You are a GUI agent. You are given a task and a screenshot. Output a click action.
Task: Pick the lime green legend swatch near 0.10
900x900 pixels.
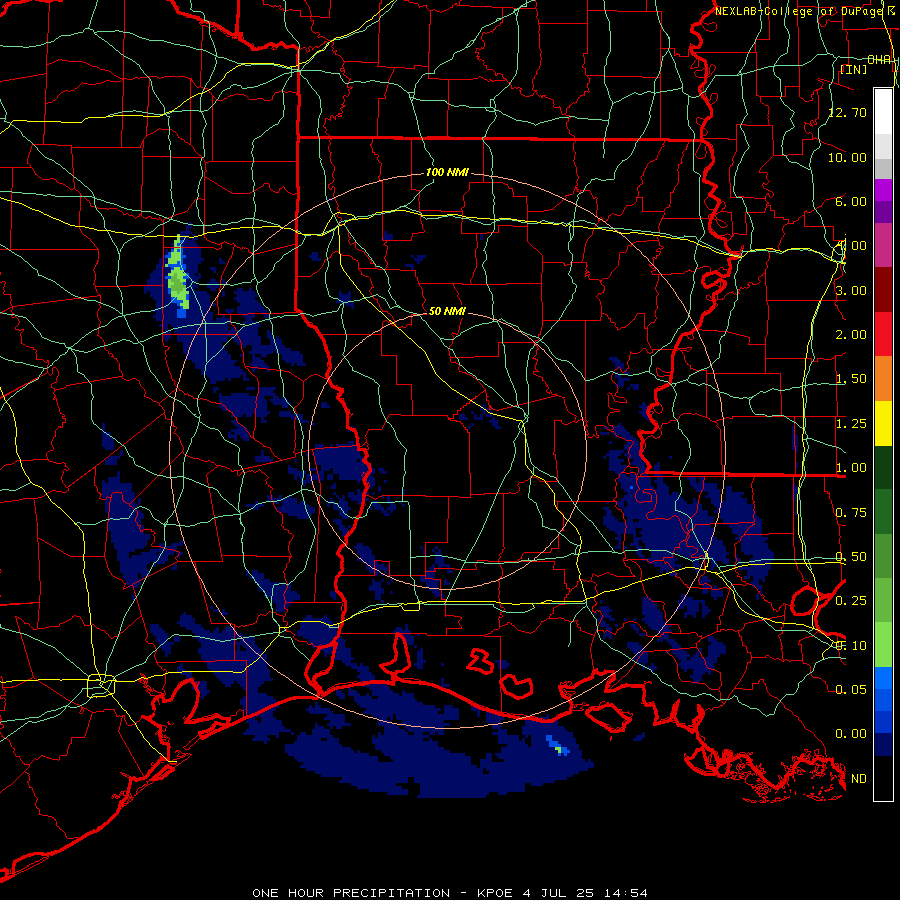coord(883,645)
